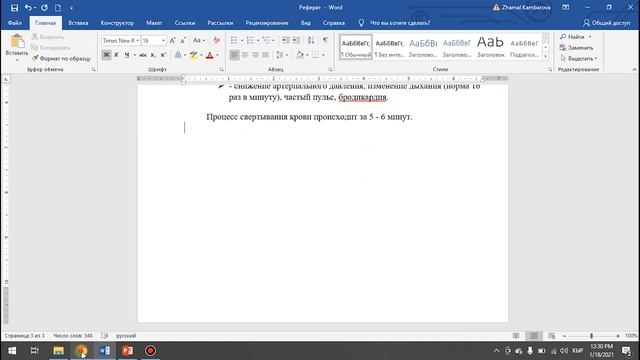
Task: Save the document with the floppy icon
Action: [x=14, y=8]
